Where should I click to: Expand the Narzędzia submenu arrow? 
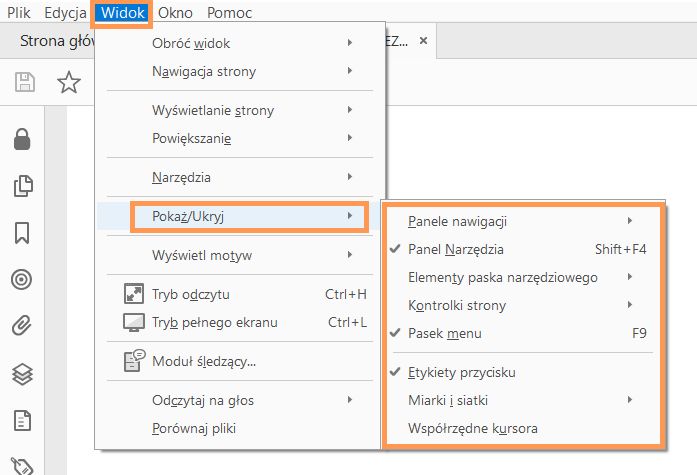coord(350,177)
